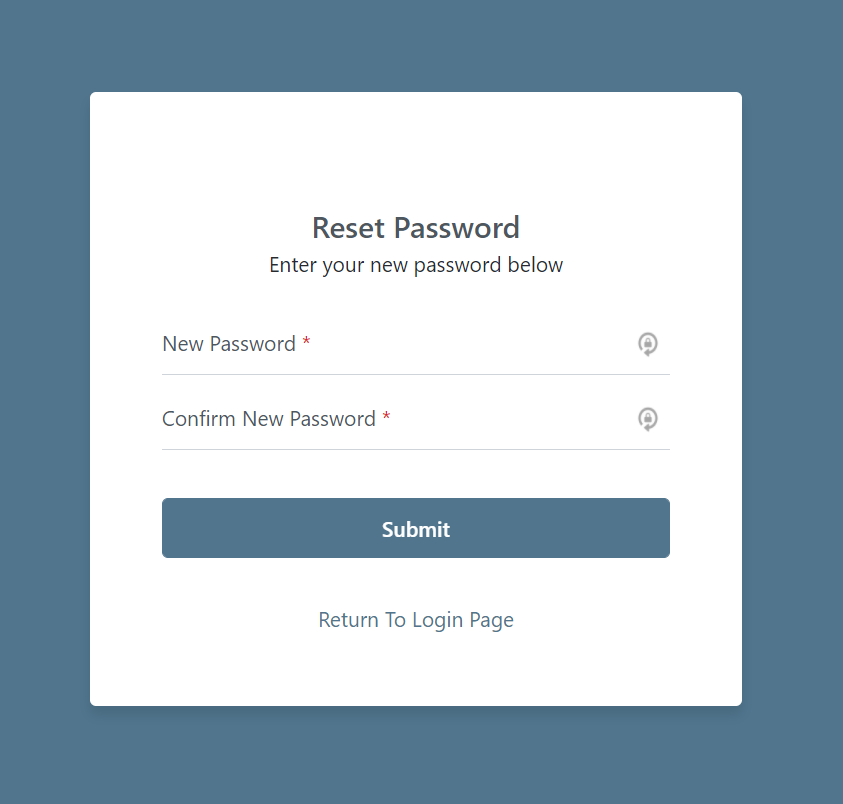Image resolution: width=843 pixels, height=804 pixels.
Task: Select the Confirm New Password field label
Action: coord(270,419)
